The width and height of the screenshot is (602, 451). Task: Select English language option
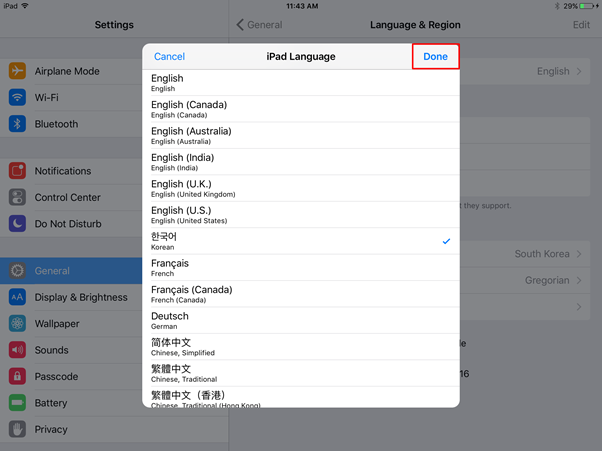(x=301, y=83)
